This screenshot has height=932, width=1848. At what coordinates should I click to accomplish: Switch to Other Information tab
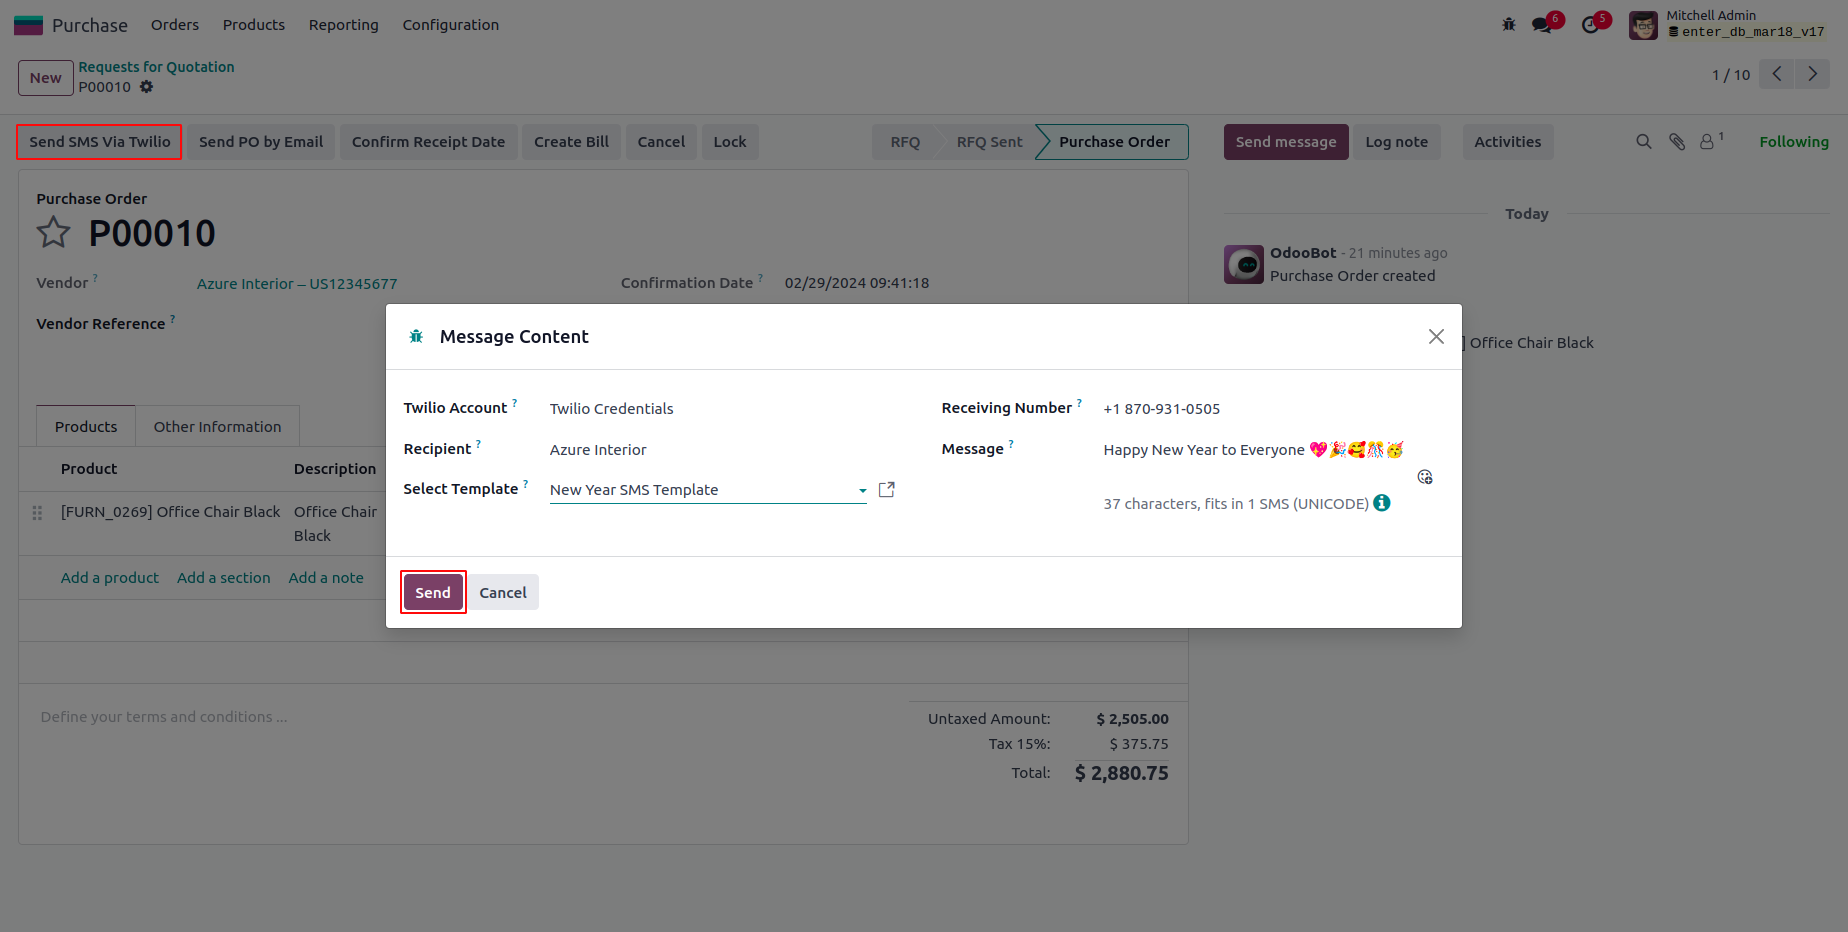(x=217, y=427)
